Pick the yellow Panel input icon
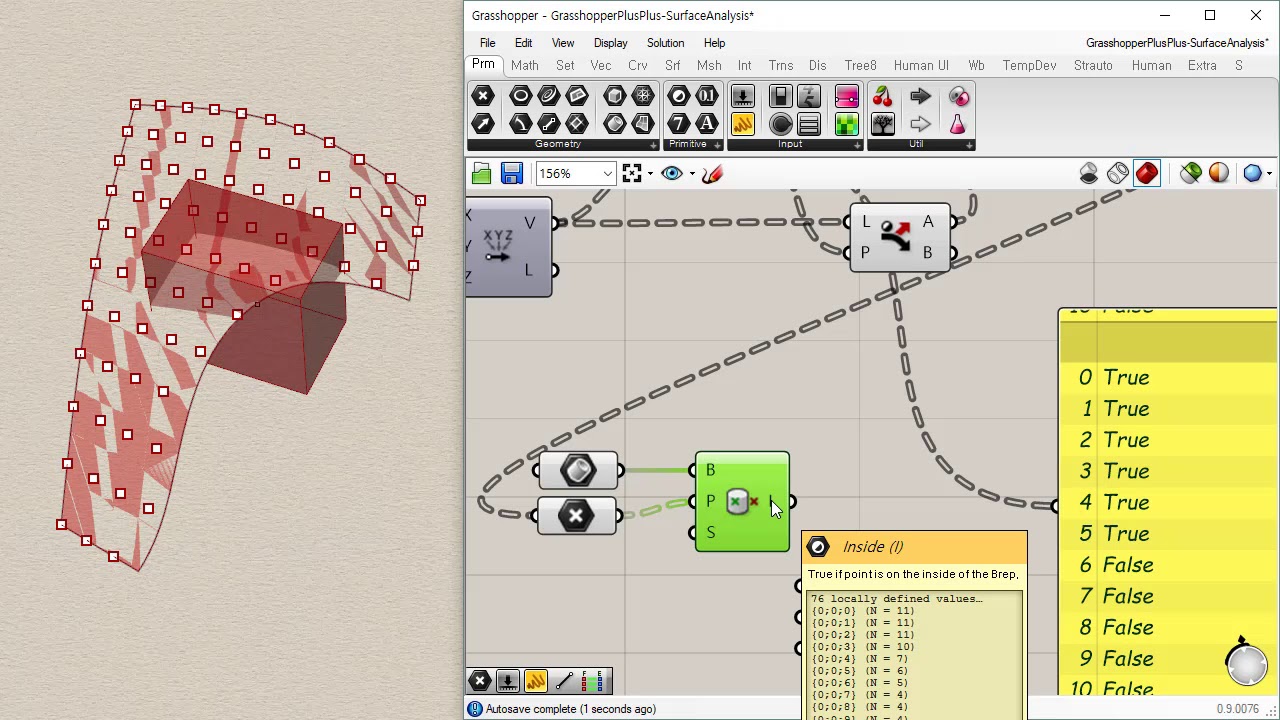This screenshot has height=720, width=1280. [743, 124]
